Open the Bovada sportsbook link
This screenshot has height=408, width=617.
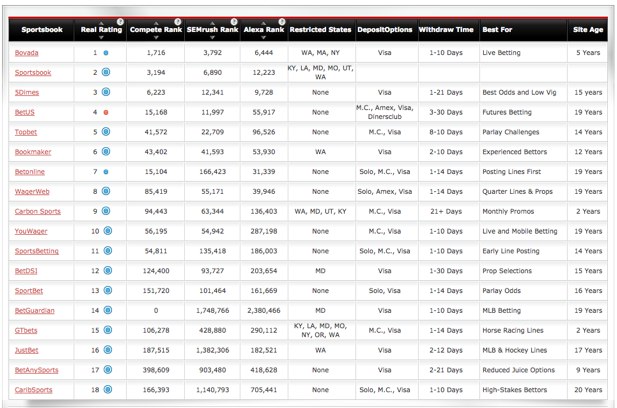tap(26, 53)
